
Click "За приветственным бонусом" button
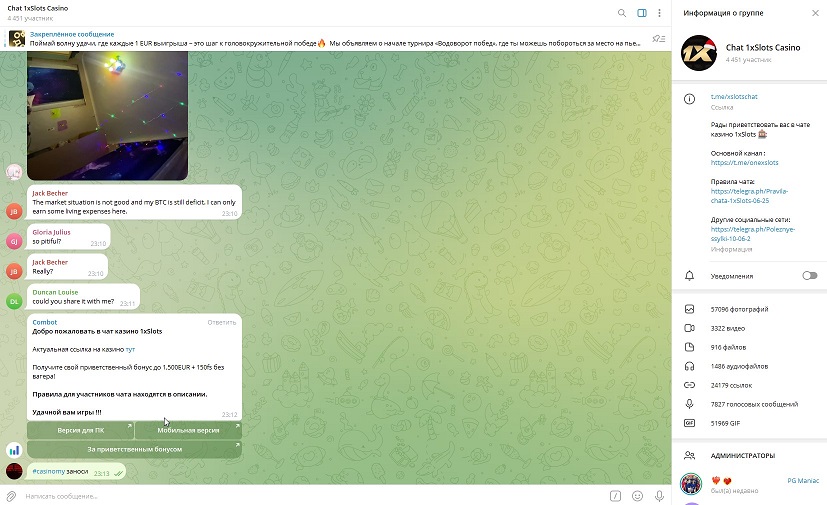pos(134,449)
